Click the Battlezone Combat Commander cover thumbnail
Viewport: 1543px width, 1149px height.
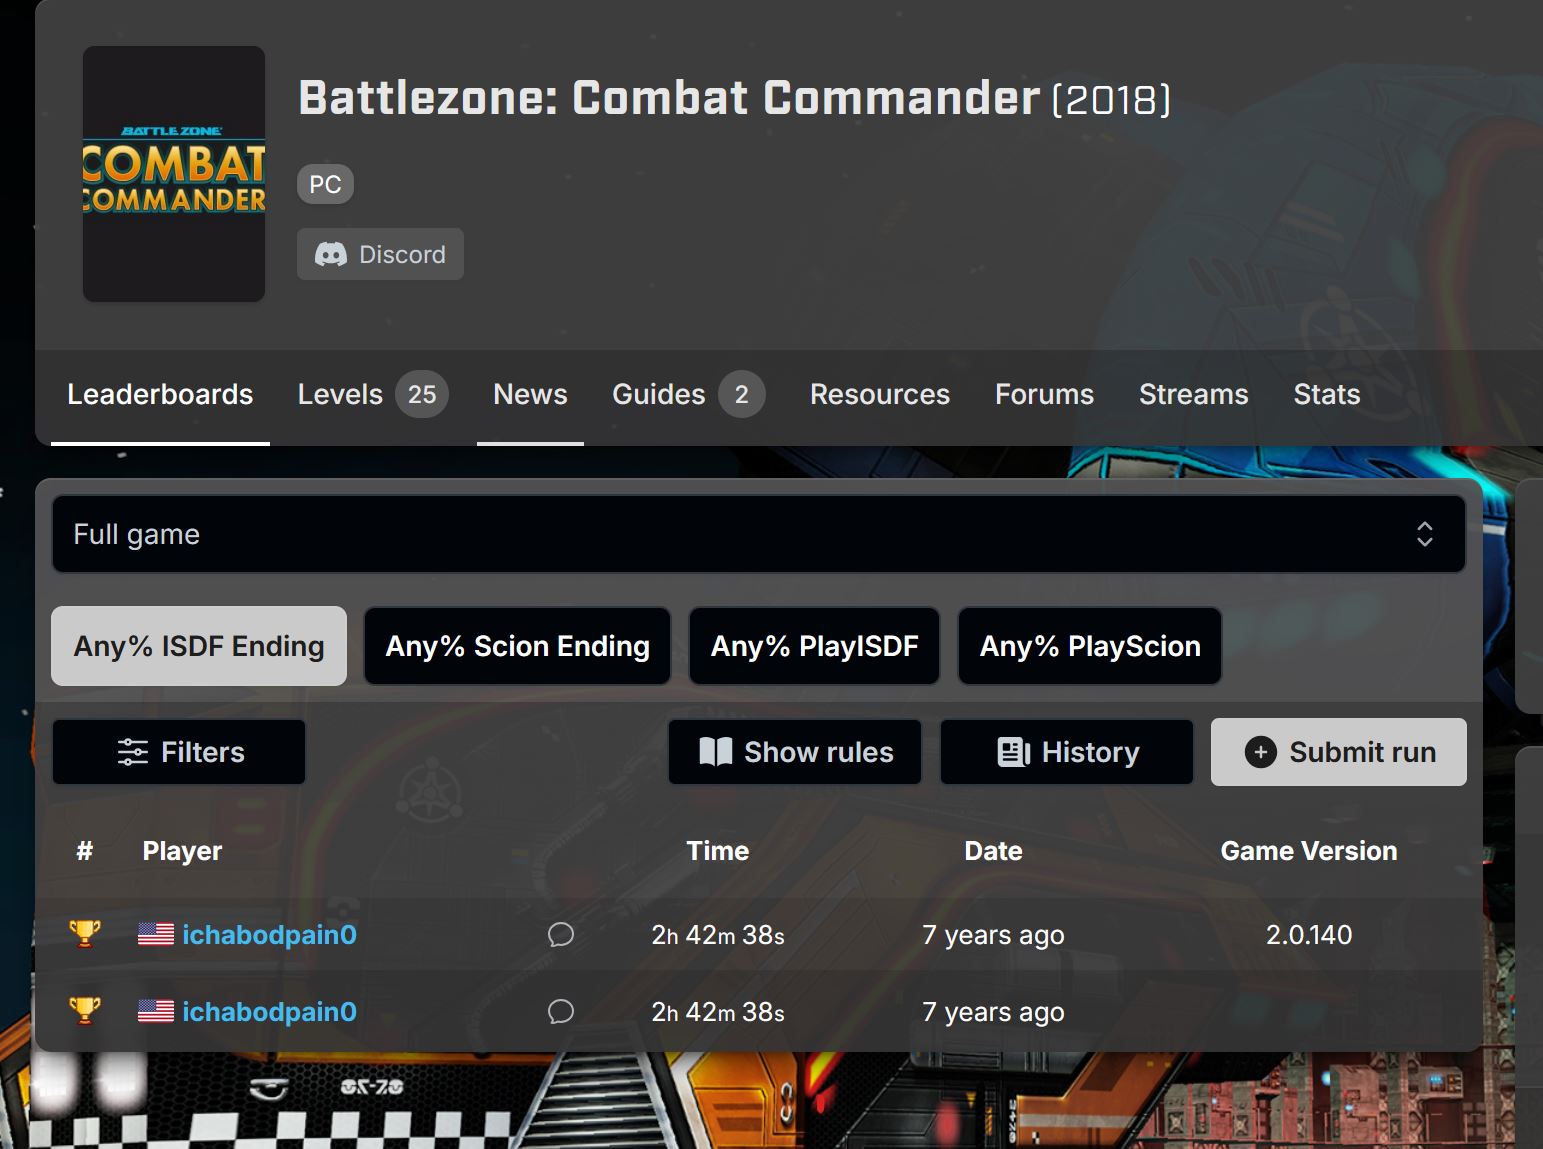point(174,174)
